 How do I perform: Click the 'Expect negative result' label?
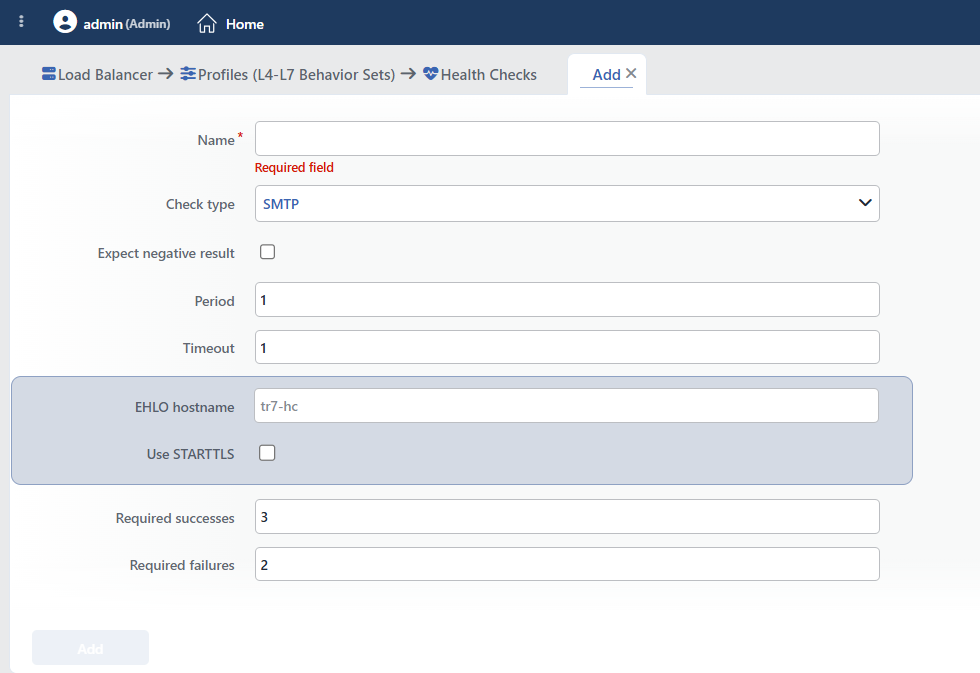(x=166, y=254)
